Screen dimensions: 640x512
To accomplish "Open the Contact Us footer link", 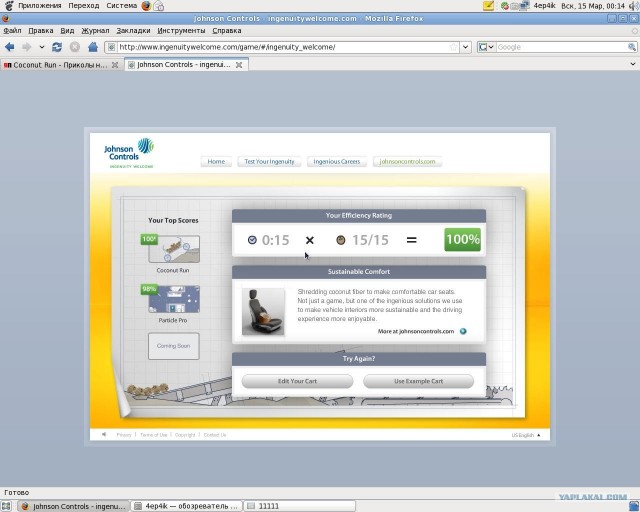I will (215, 435).
